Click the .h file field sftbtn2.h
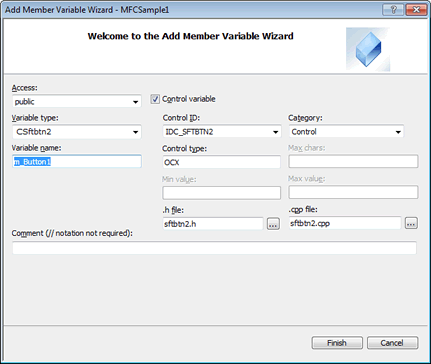Screen dimensions: 431x364 click(x=213, y=224)
